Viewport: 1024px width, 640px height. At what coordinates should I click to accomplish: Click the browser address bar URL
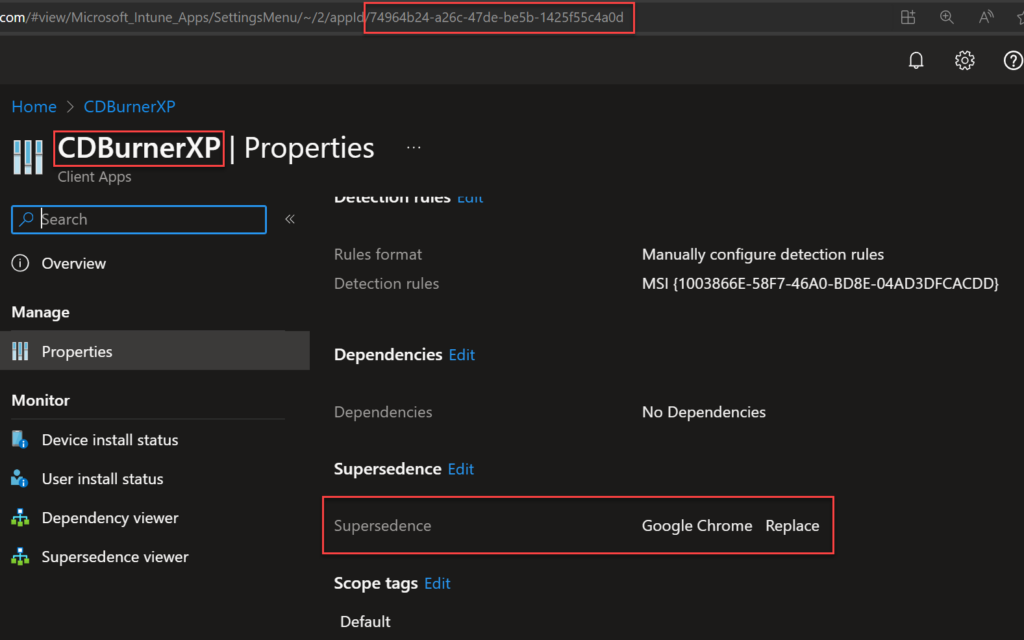[313, 18]
